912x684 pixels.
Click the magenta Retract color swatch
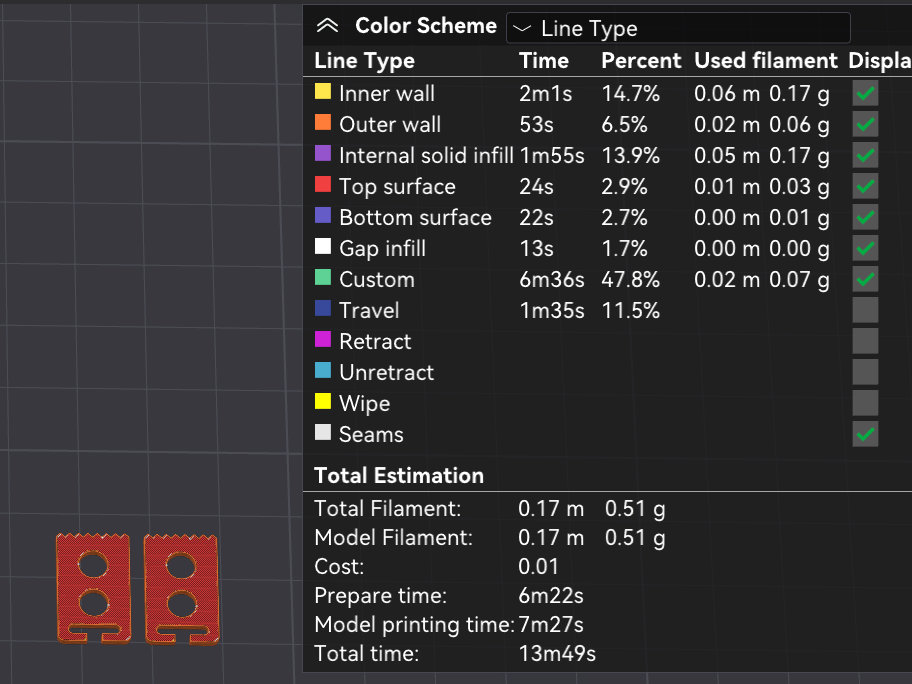(323, 340)
